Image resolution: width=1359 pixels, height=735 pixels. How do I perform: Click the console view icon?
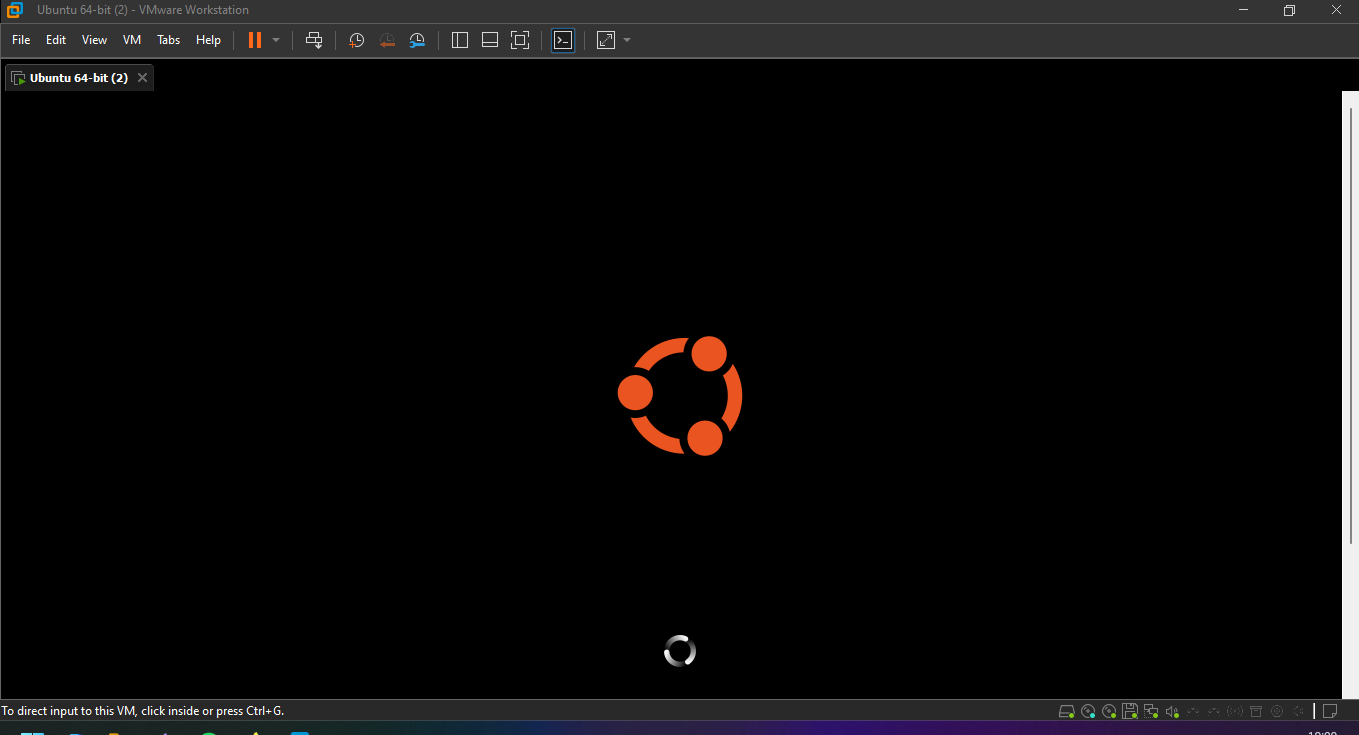point(563,40)
